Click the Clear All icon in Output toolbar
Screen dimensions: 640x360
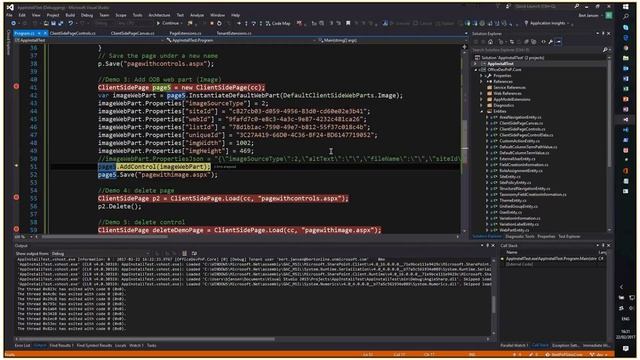click(x=184, y=253)
